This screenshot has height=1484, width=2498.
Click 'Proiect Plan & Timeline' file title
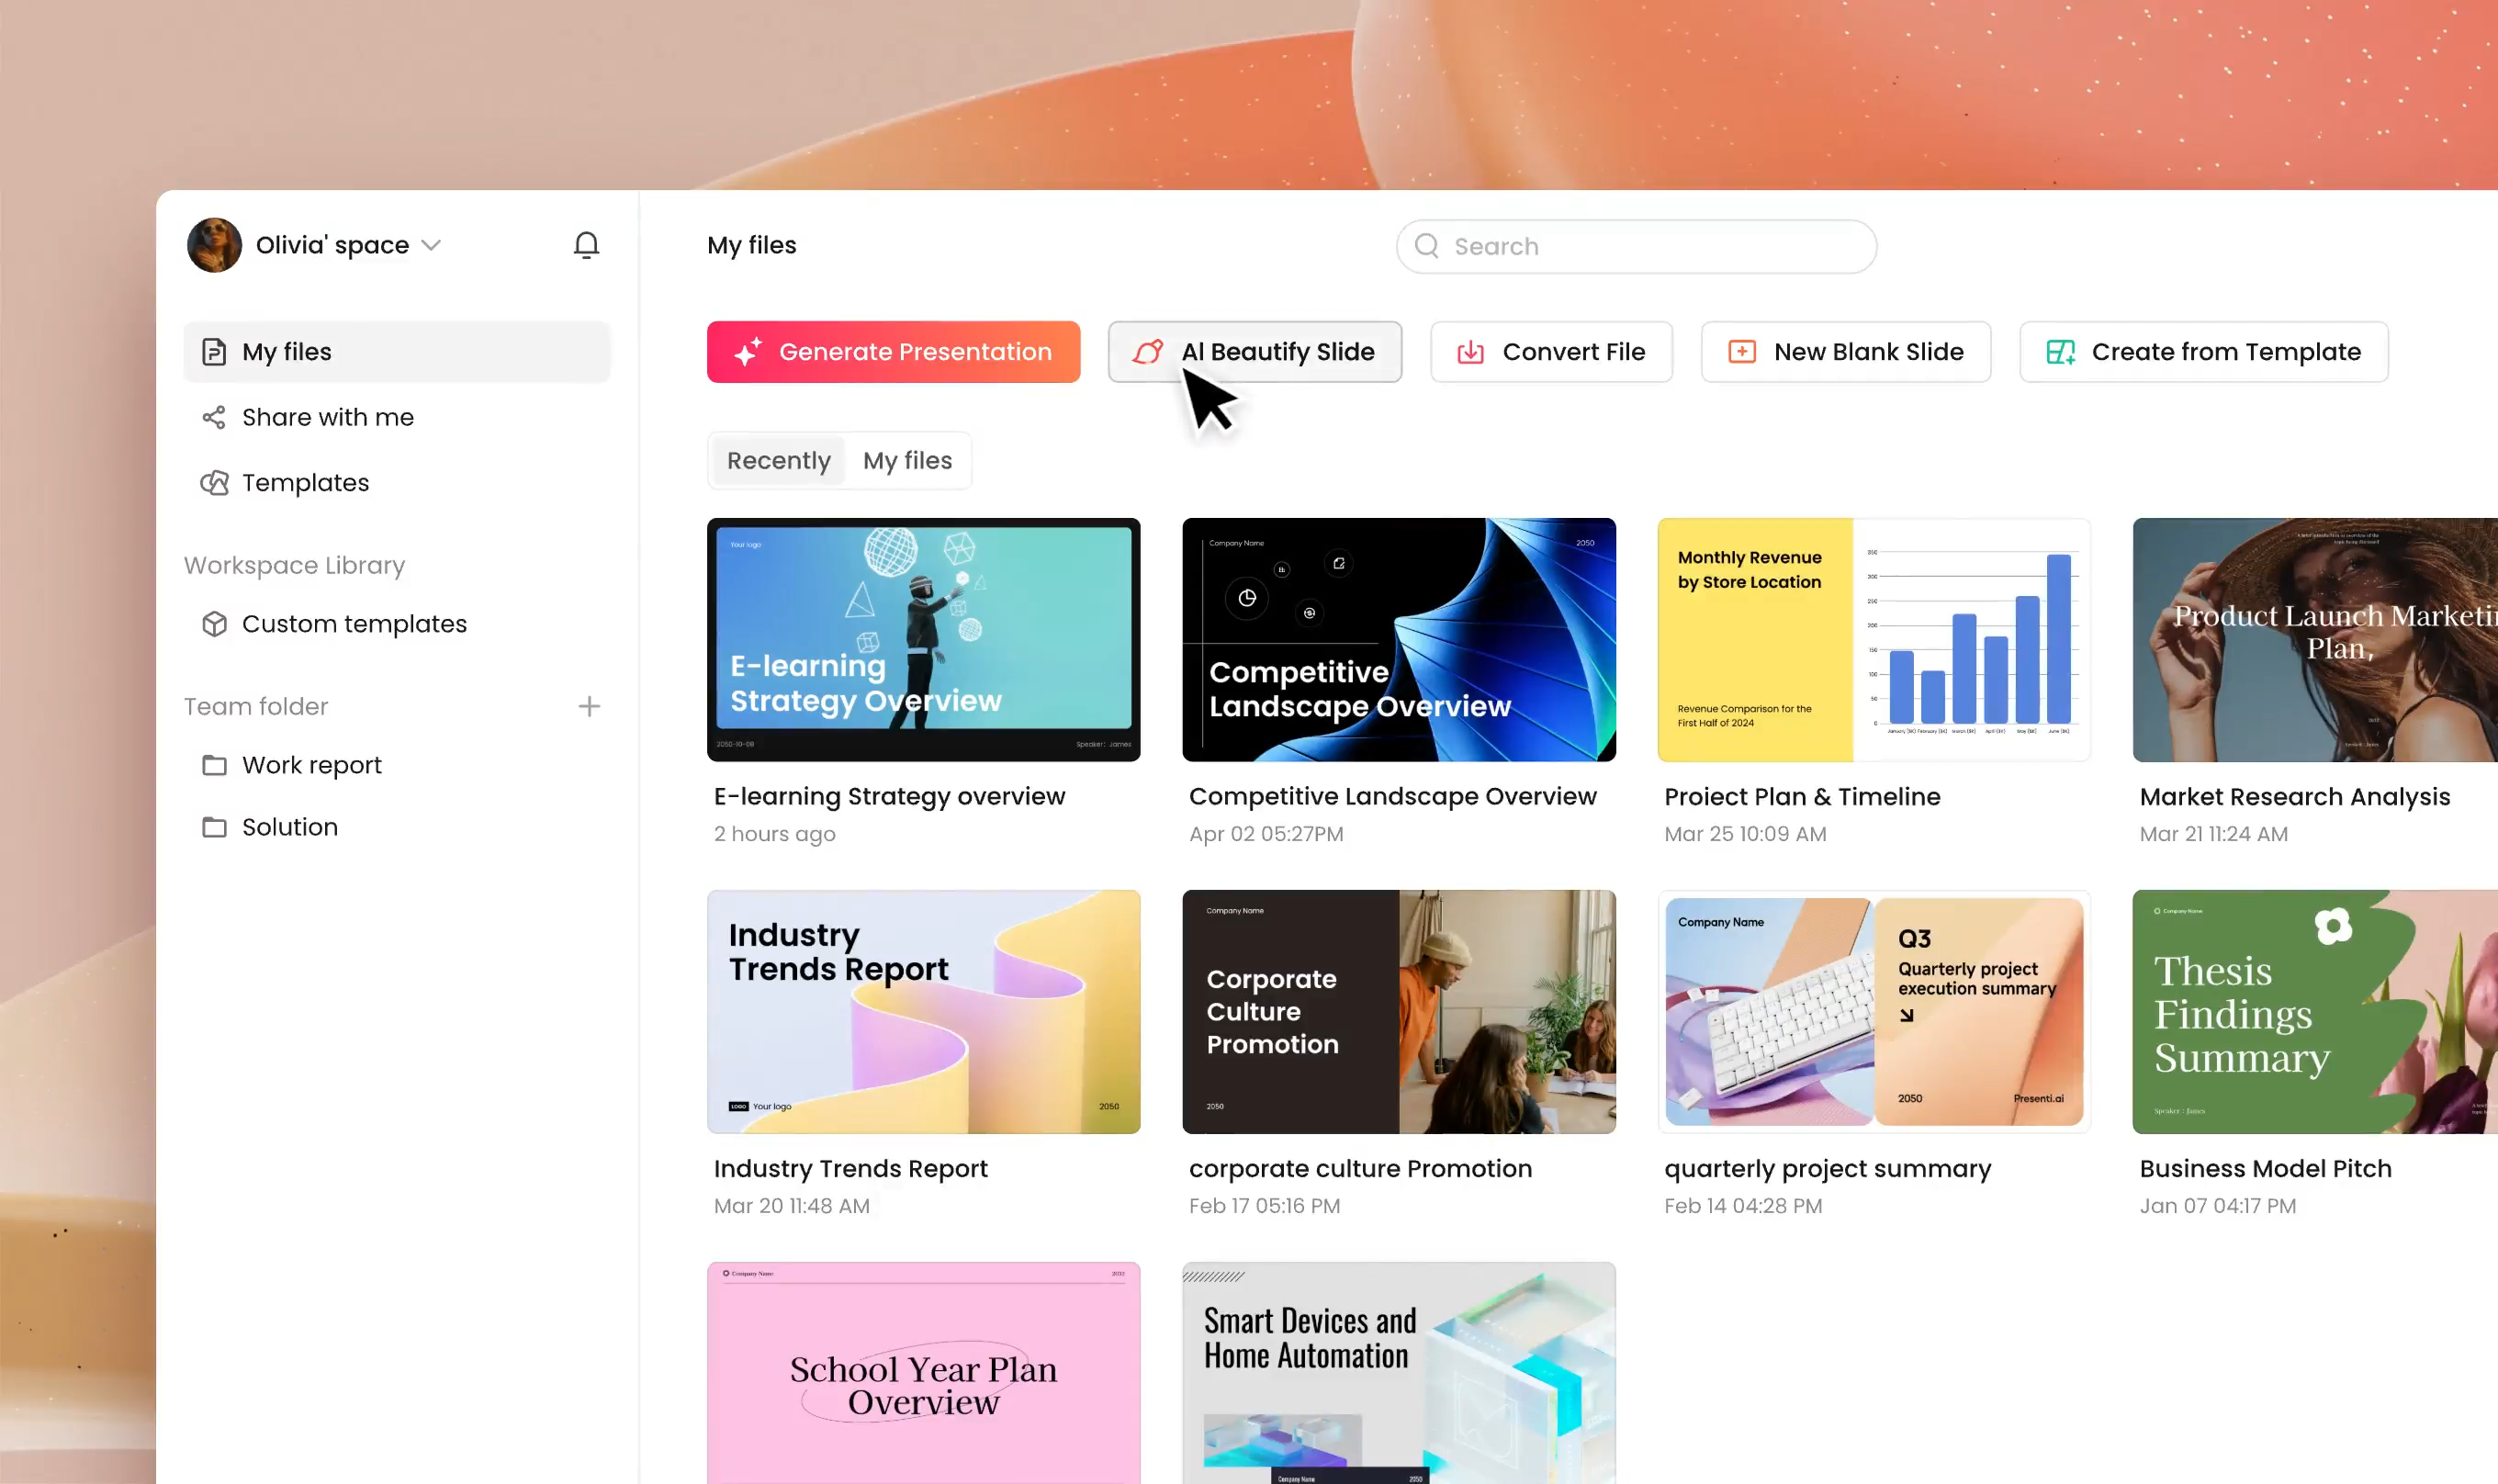pos(1802,797)
